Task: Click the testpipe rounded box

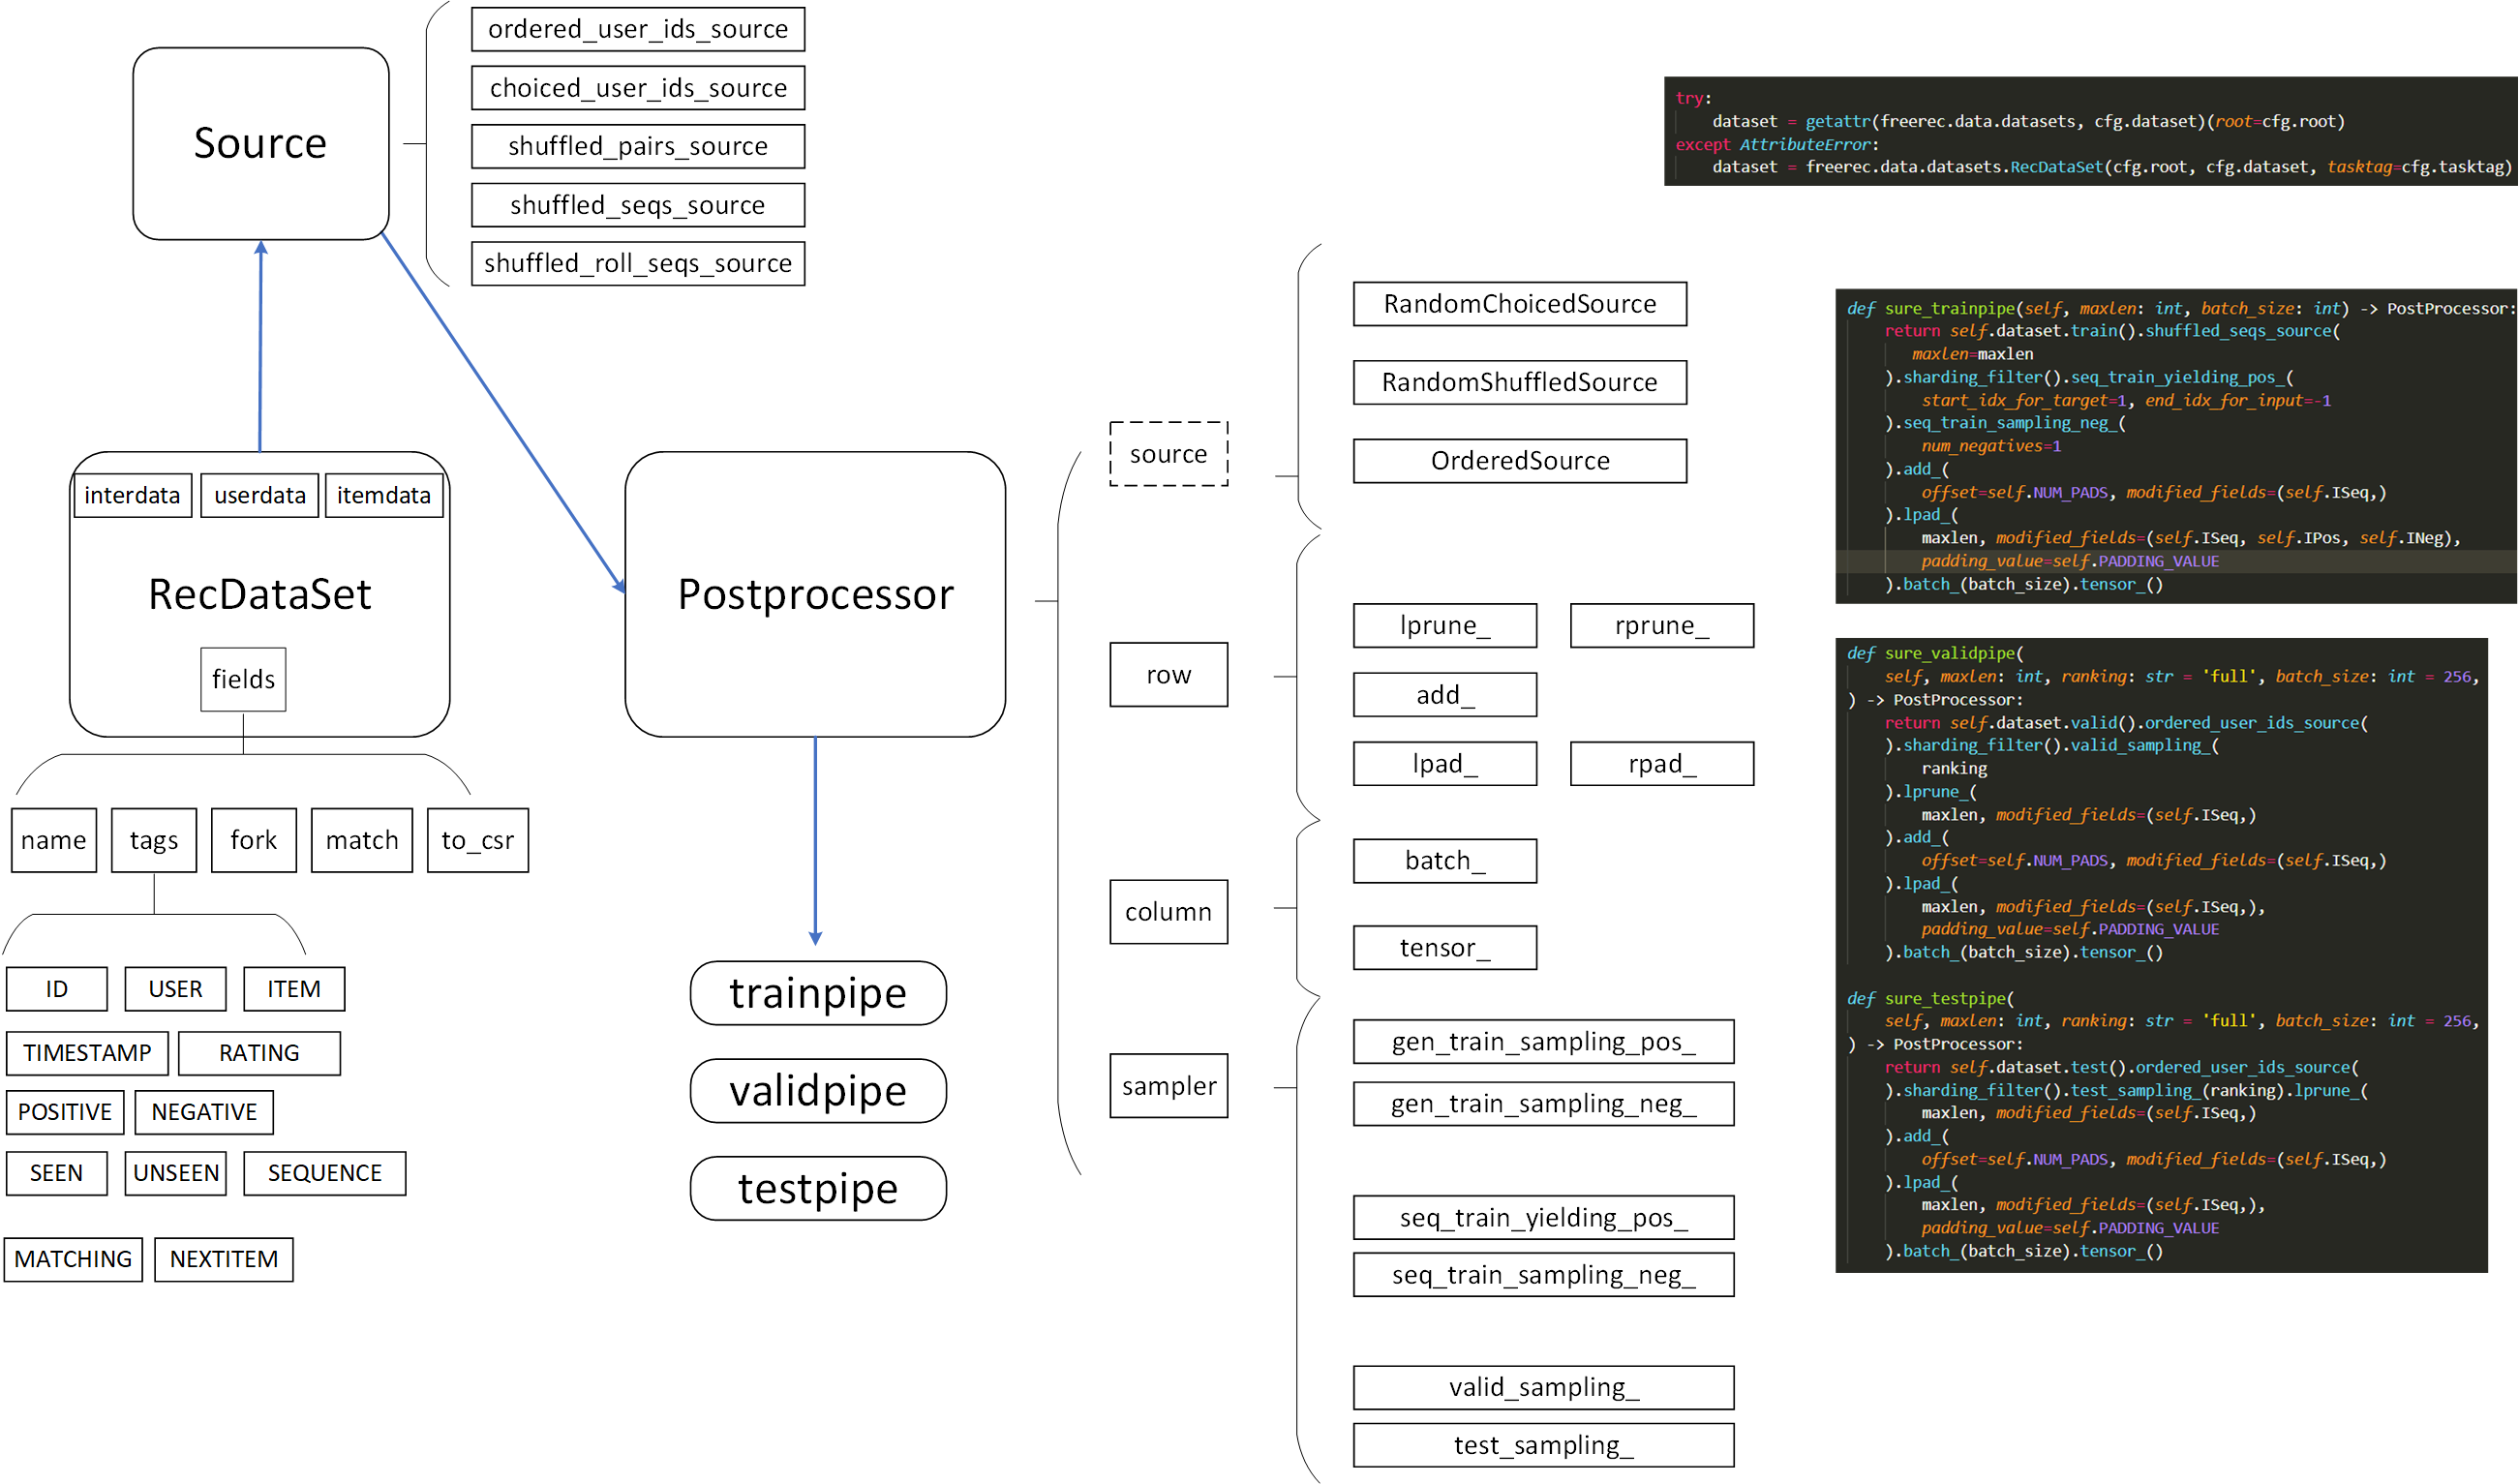Action: coord(818,1188)
